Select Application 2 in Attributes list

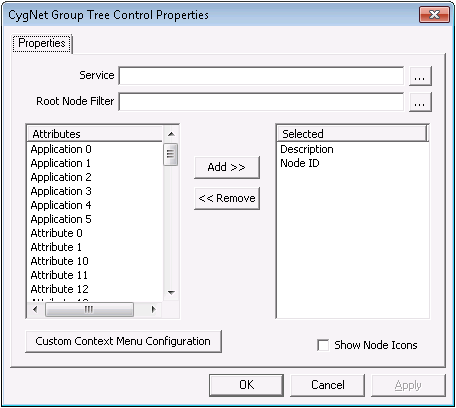coord(61,177)
